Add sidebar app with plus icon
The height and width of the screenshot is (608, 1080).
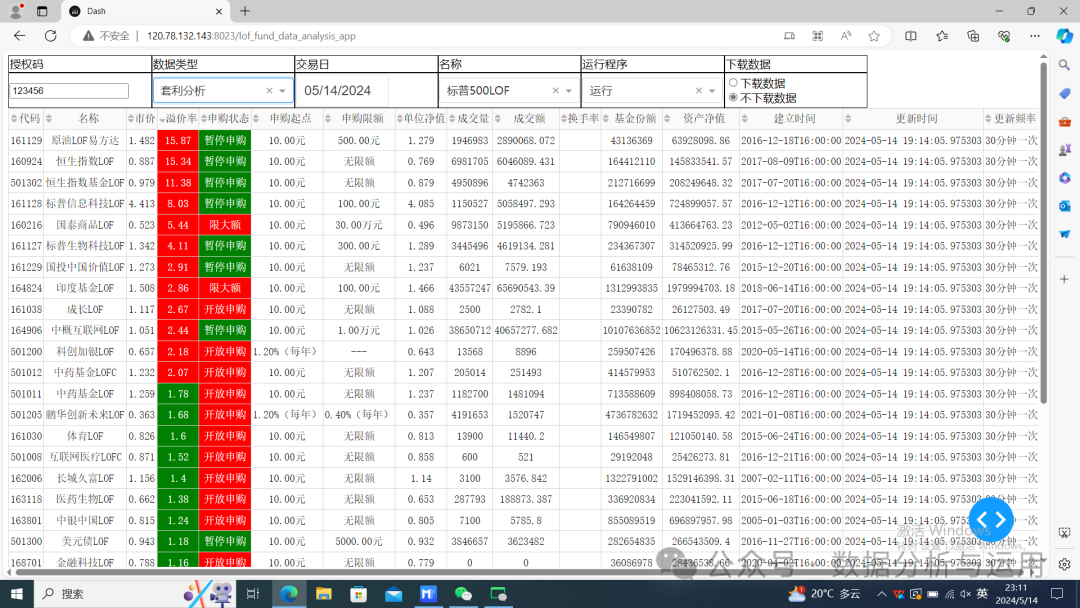1064,279
